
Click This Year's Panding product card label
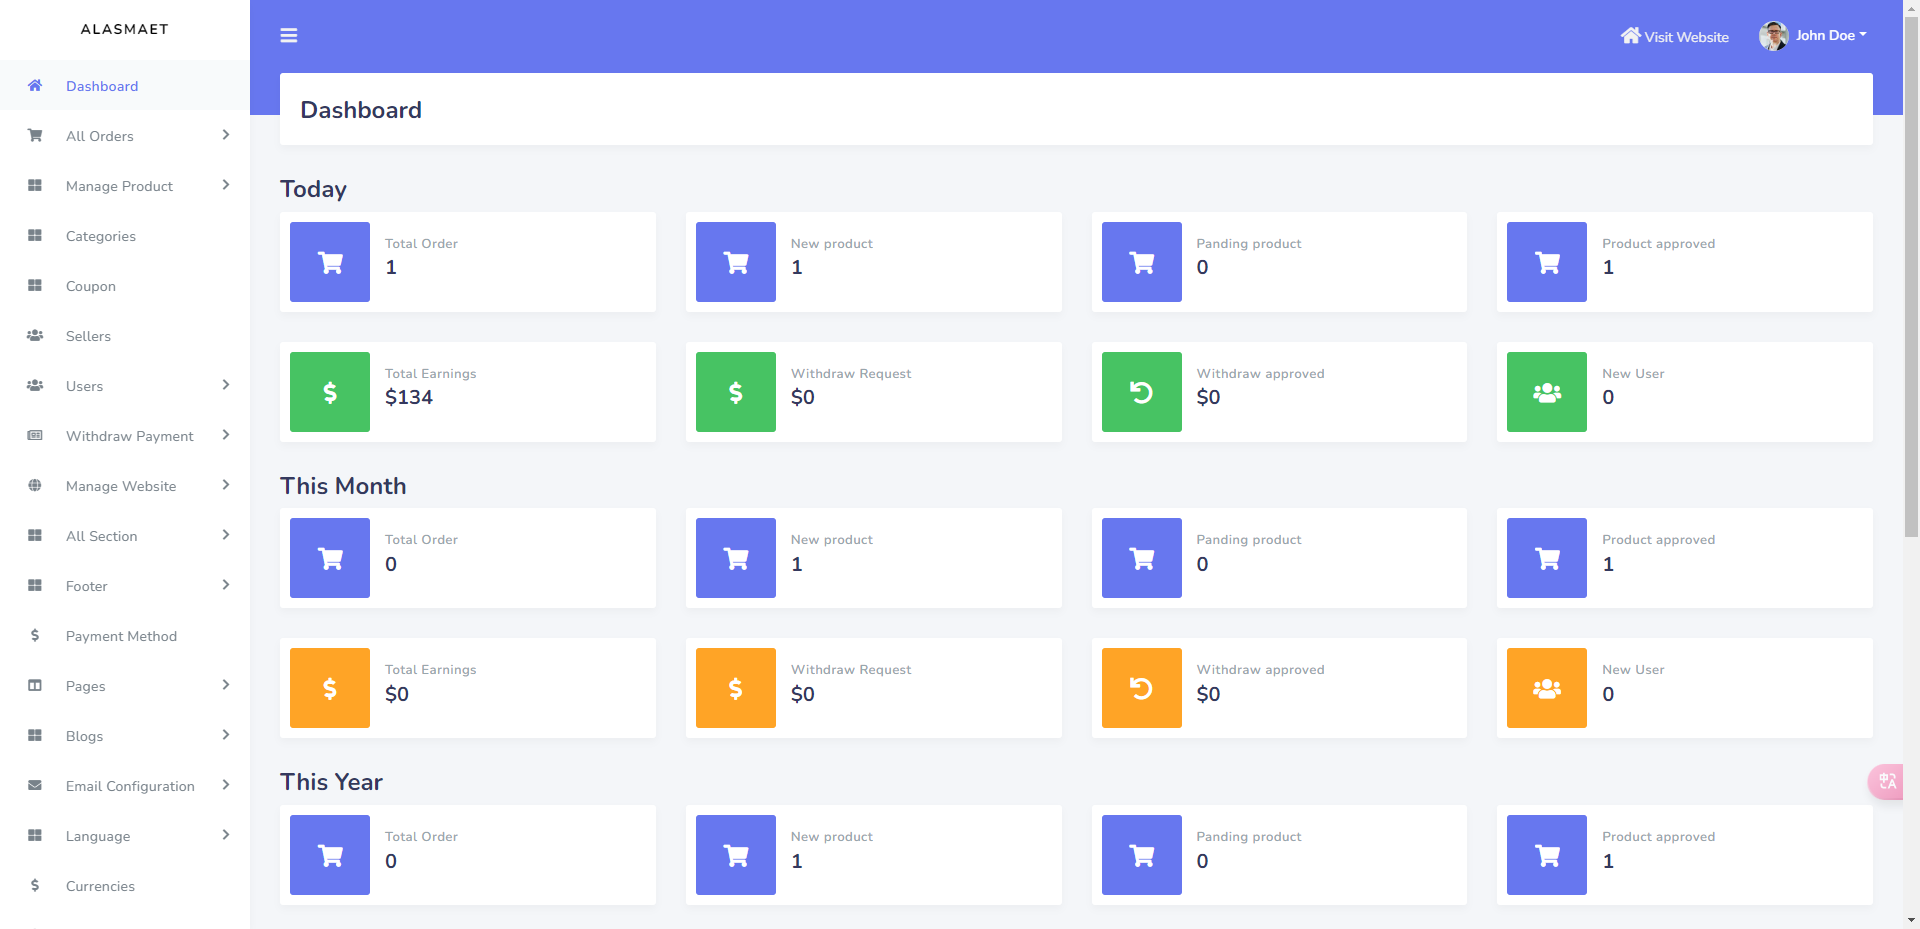point(1249,837)
